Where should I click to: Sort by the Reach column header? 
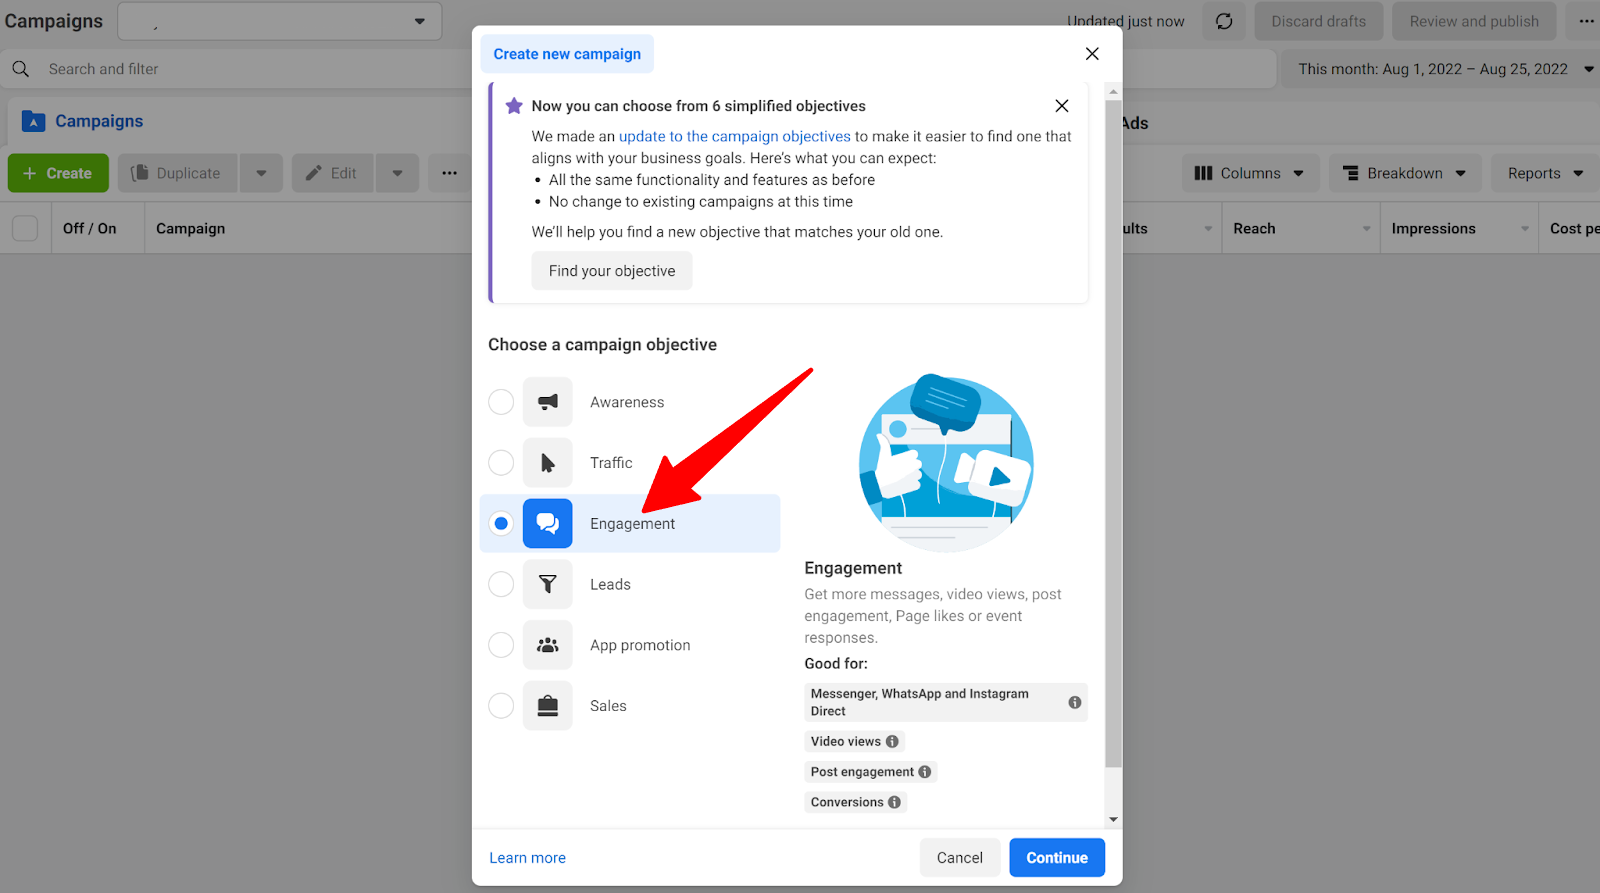point(1300,228)
